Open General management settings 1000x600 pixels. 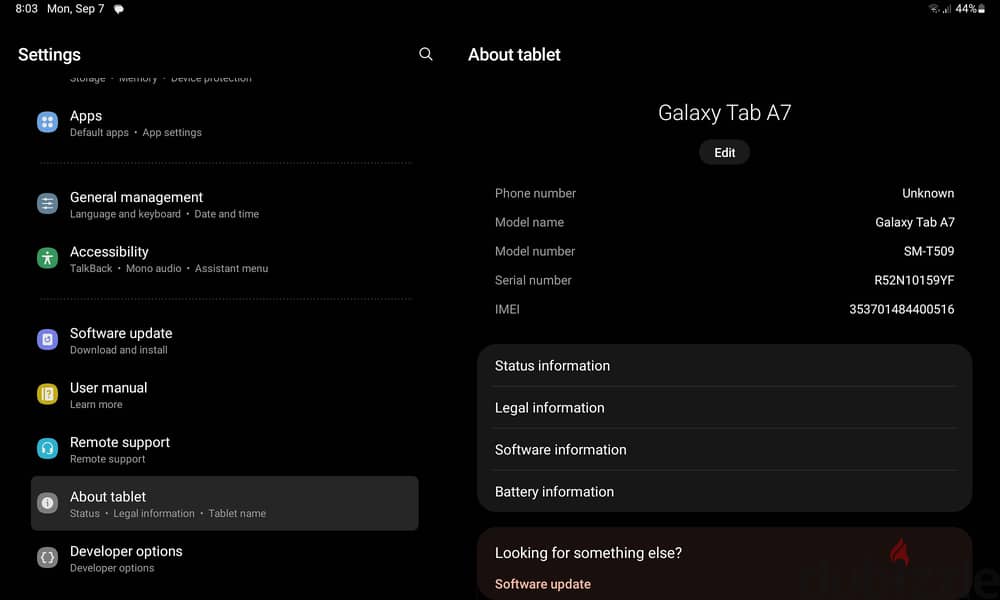[x=224, y=205]
